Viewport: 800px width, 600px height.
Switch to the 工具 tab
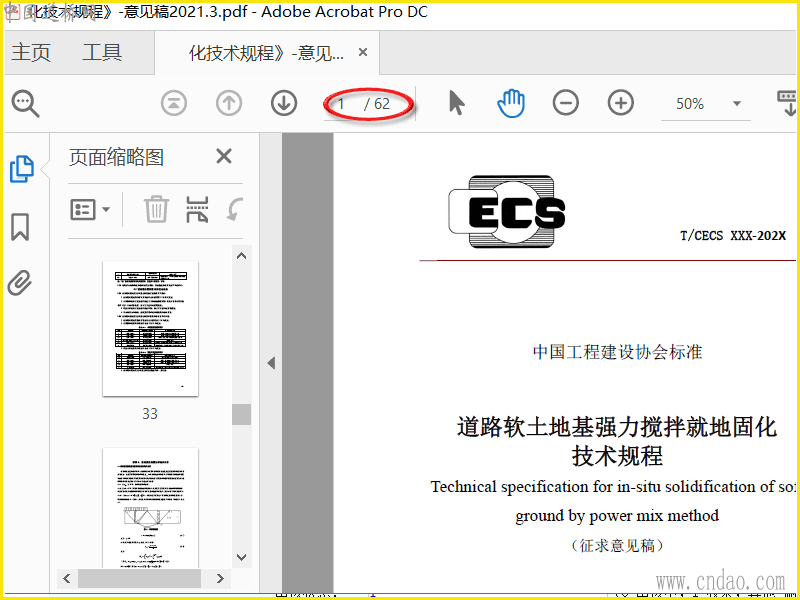(x=102, y=53)
